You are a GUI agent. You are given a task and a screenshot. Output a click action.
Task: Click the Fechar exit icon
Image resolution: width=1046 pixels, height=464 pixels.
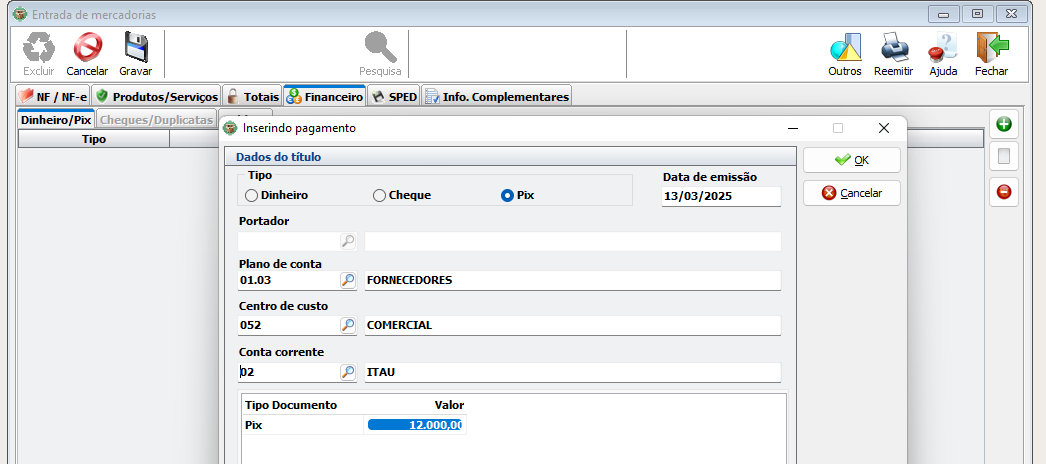991,48
